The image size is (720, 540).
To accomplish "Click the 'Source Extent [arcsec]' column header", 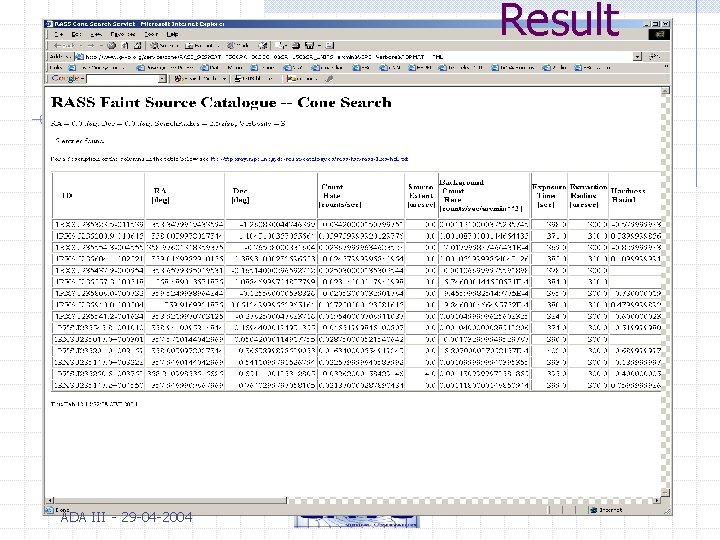I will click(421, 196).
